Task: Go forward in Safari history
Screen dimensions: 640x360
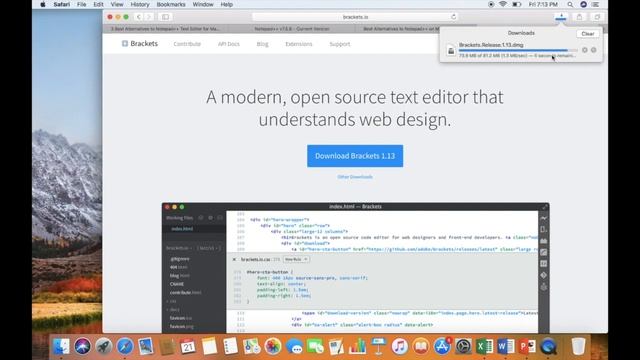Action: [149, 17]
